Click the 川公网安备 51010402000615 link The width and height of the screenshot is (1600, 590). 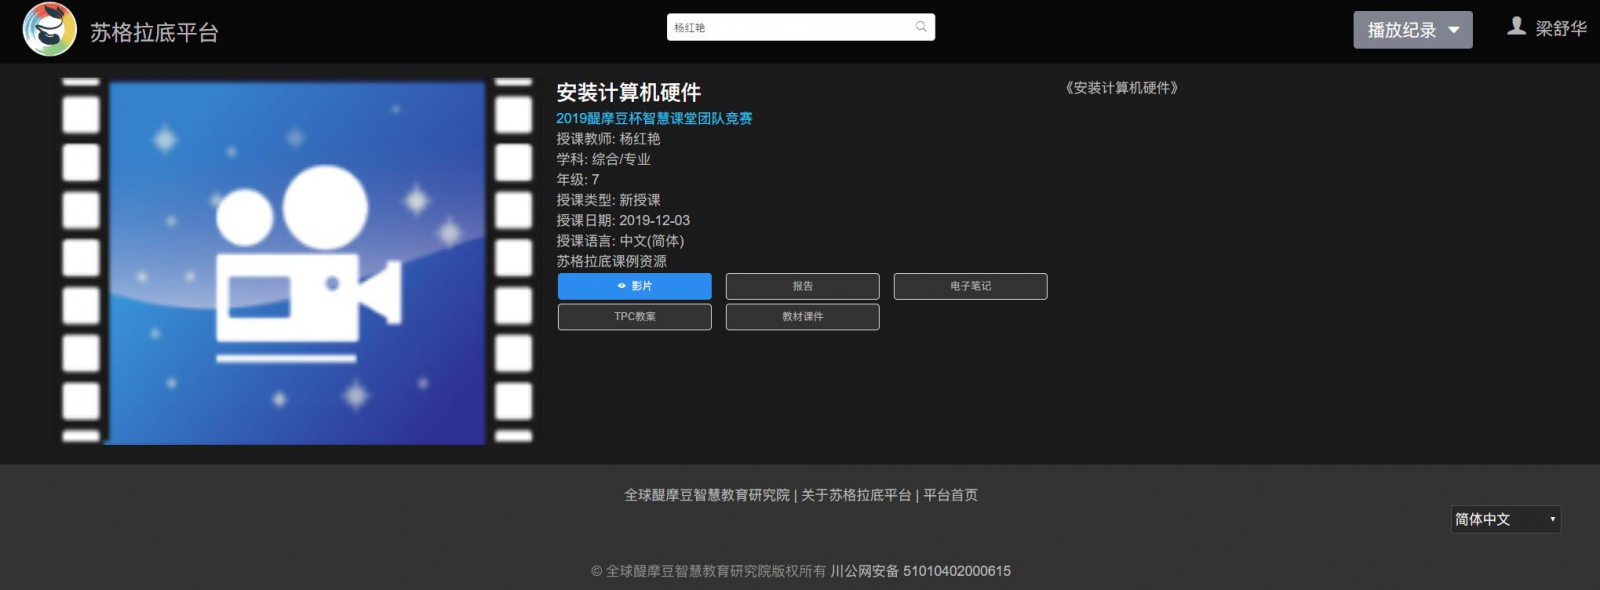[x=920, y=571]
